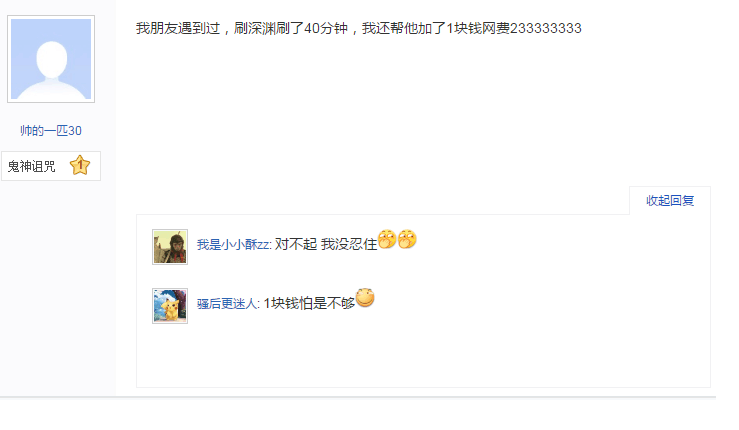Click the 233333333 at the post's end

coord(546,28)
